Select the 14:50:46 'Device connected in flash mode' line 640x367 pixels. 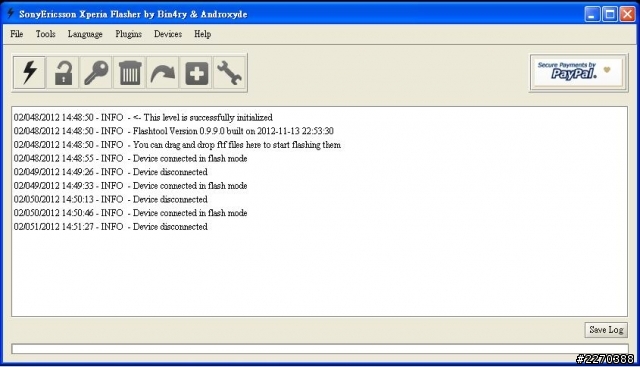click(131, 213)
